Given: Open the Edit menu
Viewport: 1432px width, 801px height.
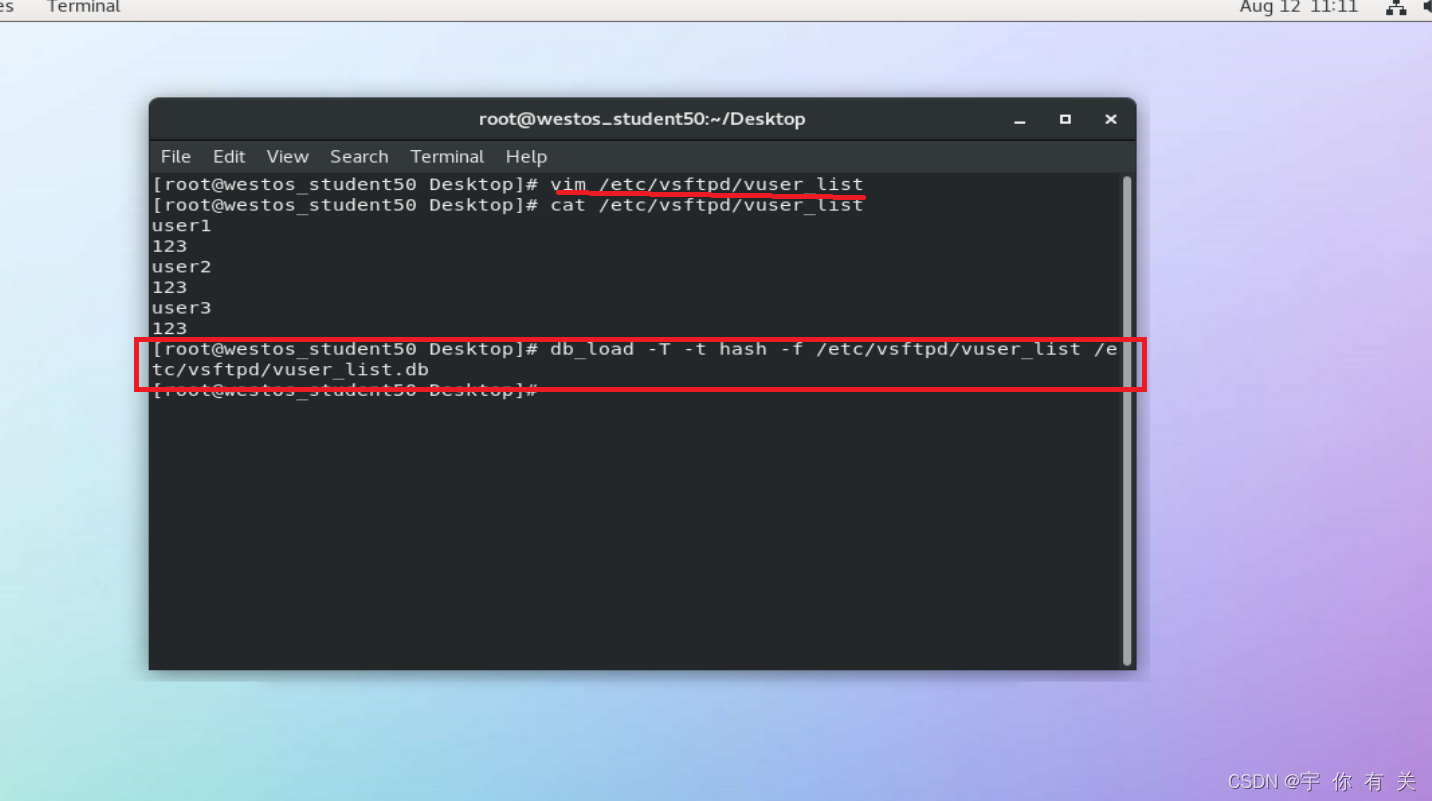Looking at the screenshot, I should (x=228, y=156).
